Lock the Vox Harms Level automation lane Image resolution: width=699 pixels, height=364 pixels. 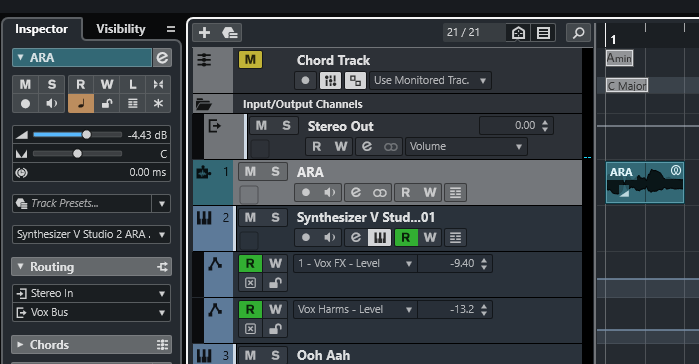coord(275,329)
